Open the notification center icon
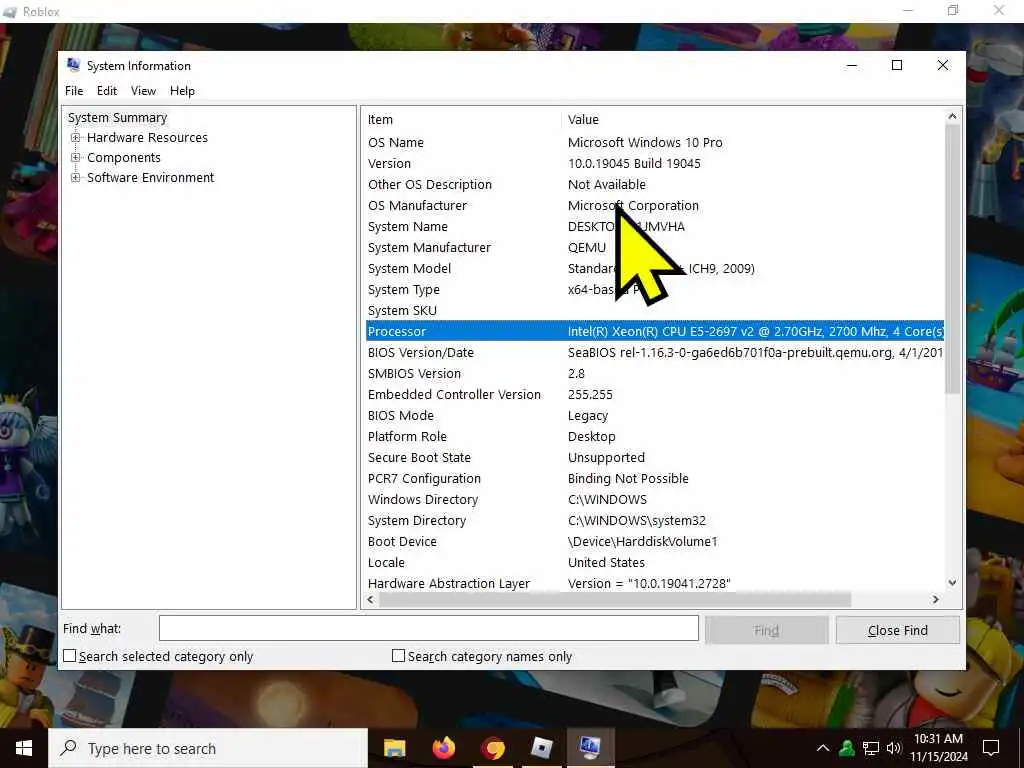Viewport: 1024px width, 768px height. tap(991, 748)
